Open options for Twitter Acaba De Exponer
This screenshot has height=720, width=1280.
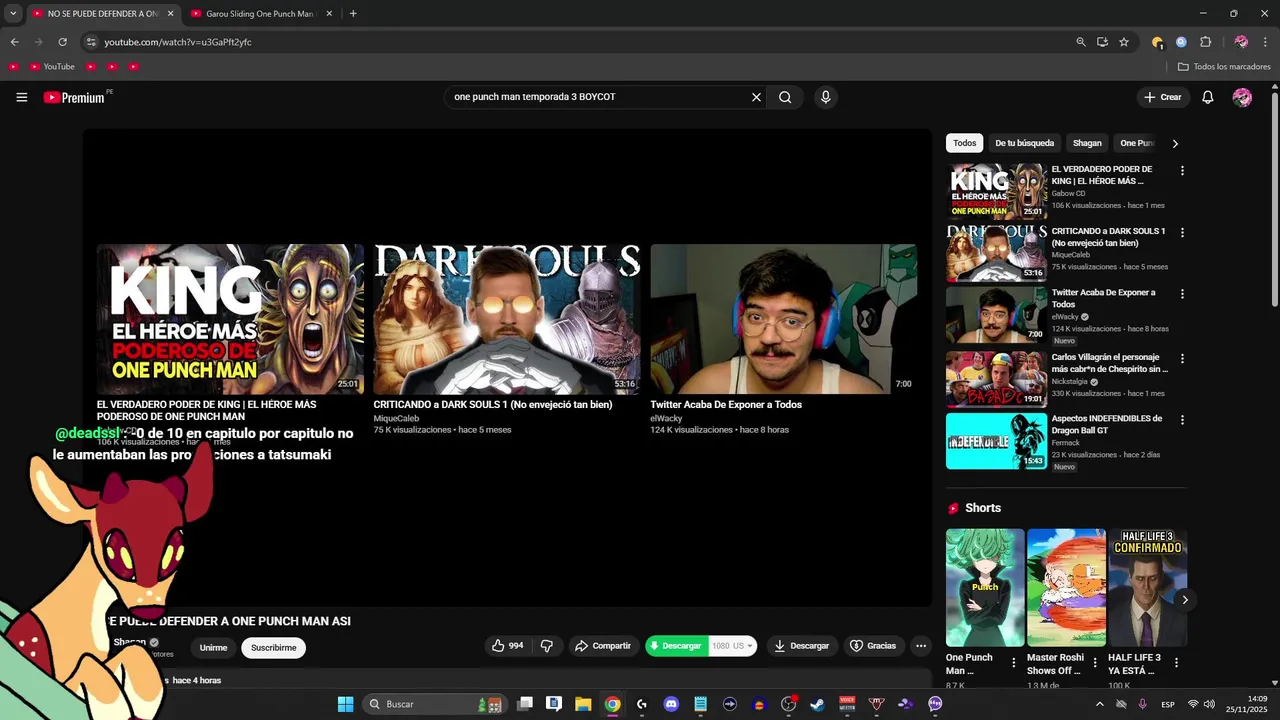point(1182,295)
